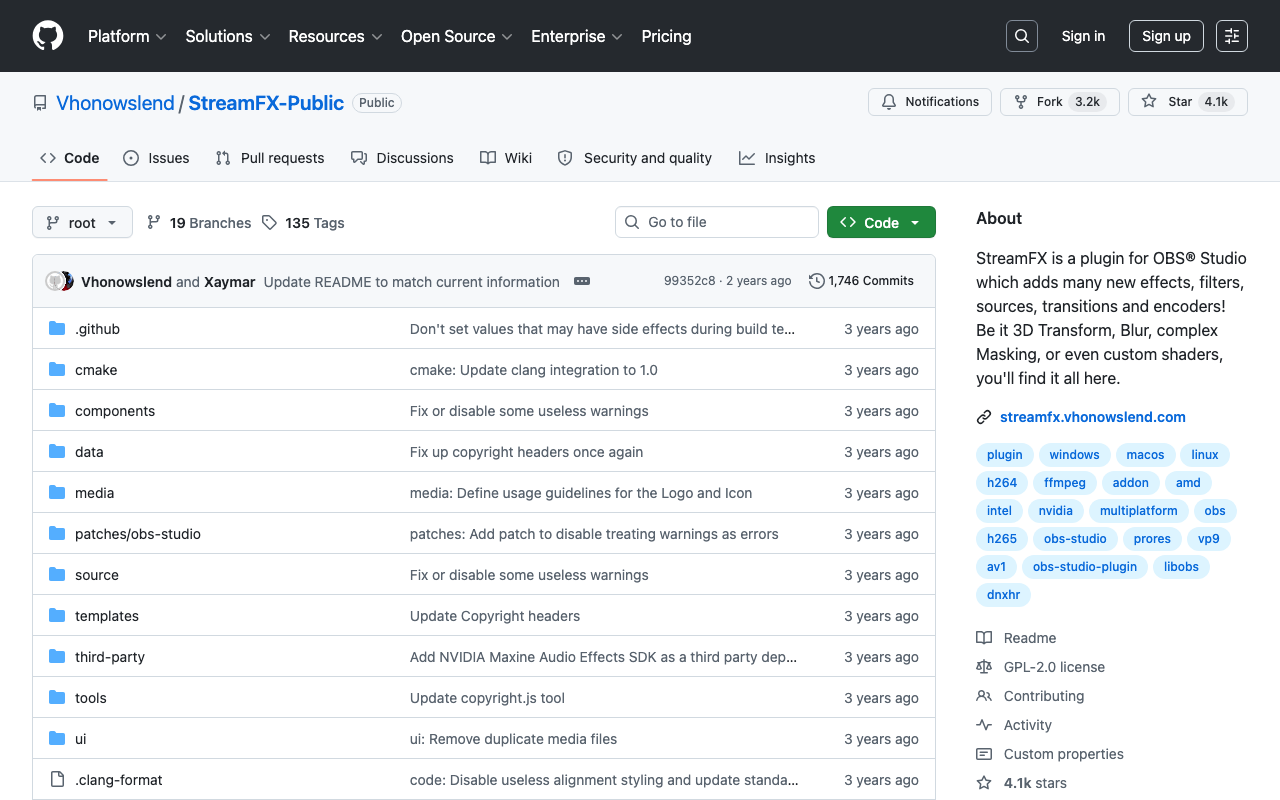Switch to the Issues tab
The image size is (1280, 800).
point(156,158)
